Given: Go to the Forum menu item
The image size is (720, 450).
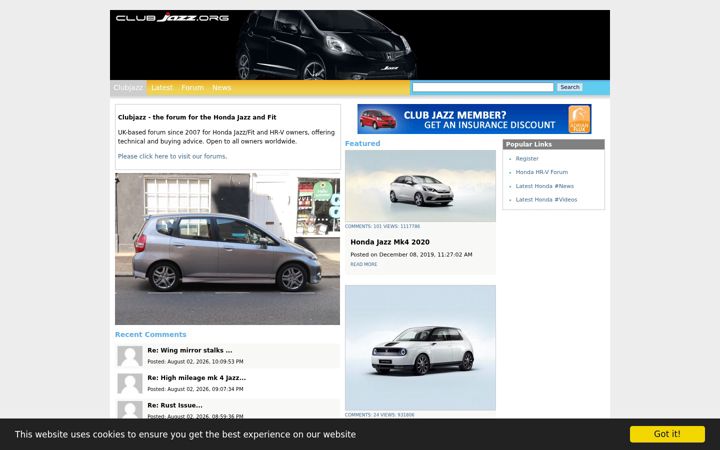Looking at the screenshot, I should pyautogui.click(x=192, y=88).
